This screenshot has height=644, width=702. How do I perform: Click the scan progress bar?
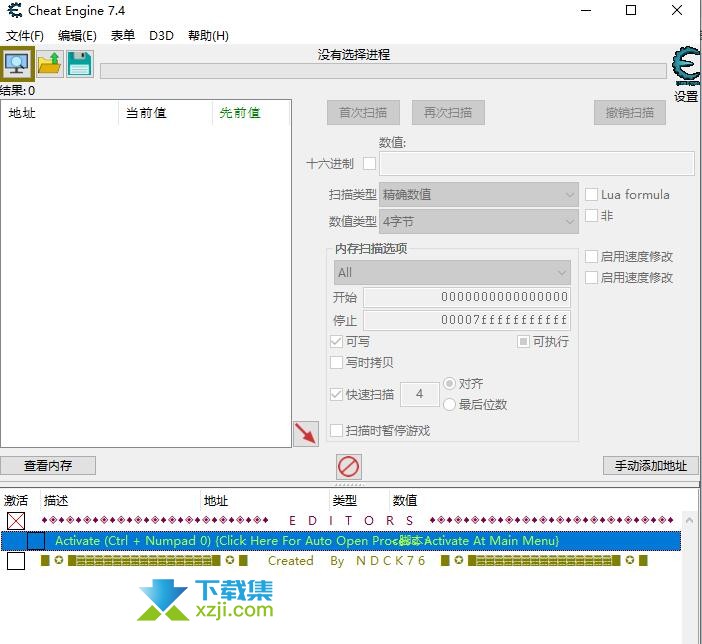click(x=383, y=71)
